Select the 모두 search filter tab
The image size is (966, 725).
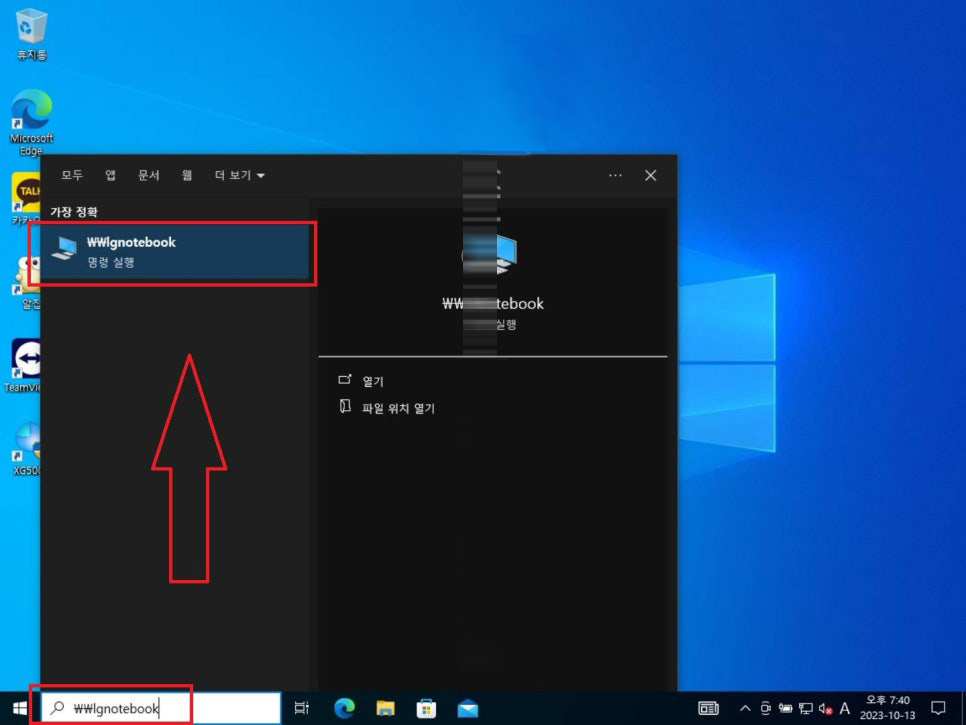click(71, 176)
